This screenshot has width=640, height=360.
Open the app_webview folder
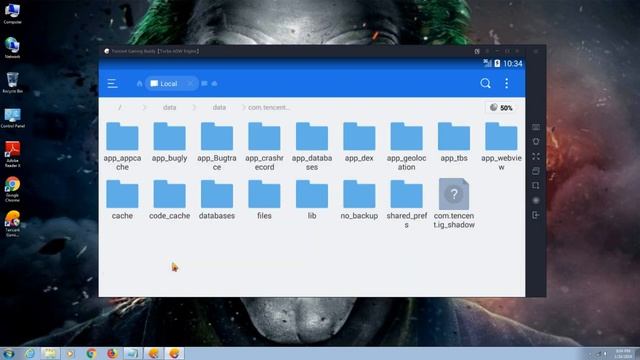tap(501, 147)
